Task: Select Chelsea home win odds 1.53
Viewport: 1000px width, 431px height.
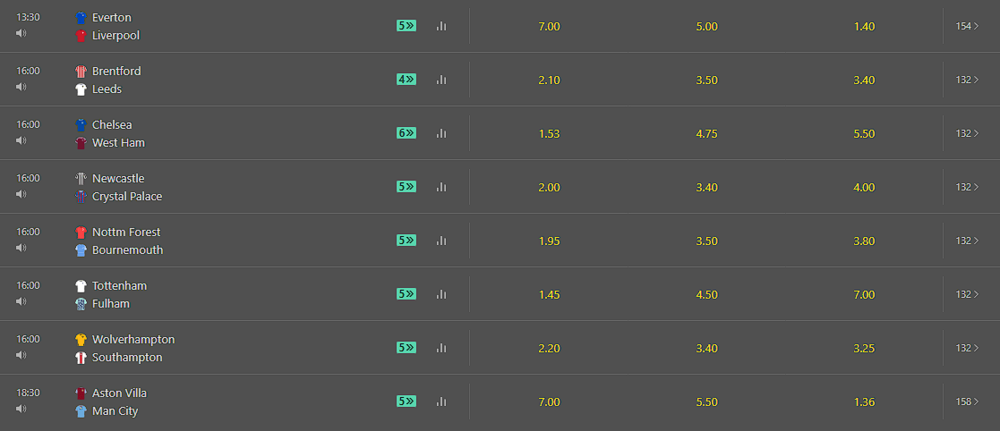Action: tap(549, 134)
